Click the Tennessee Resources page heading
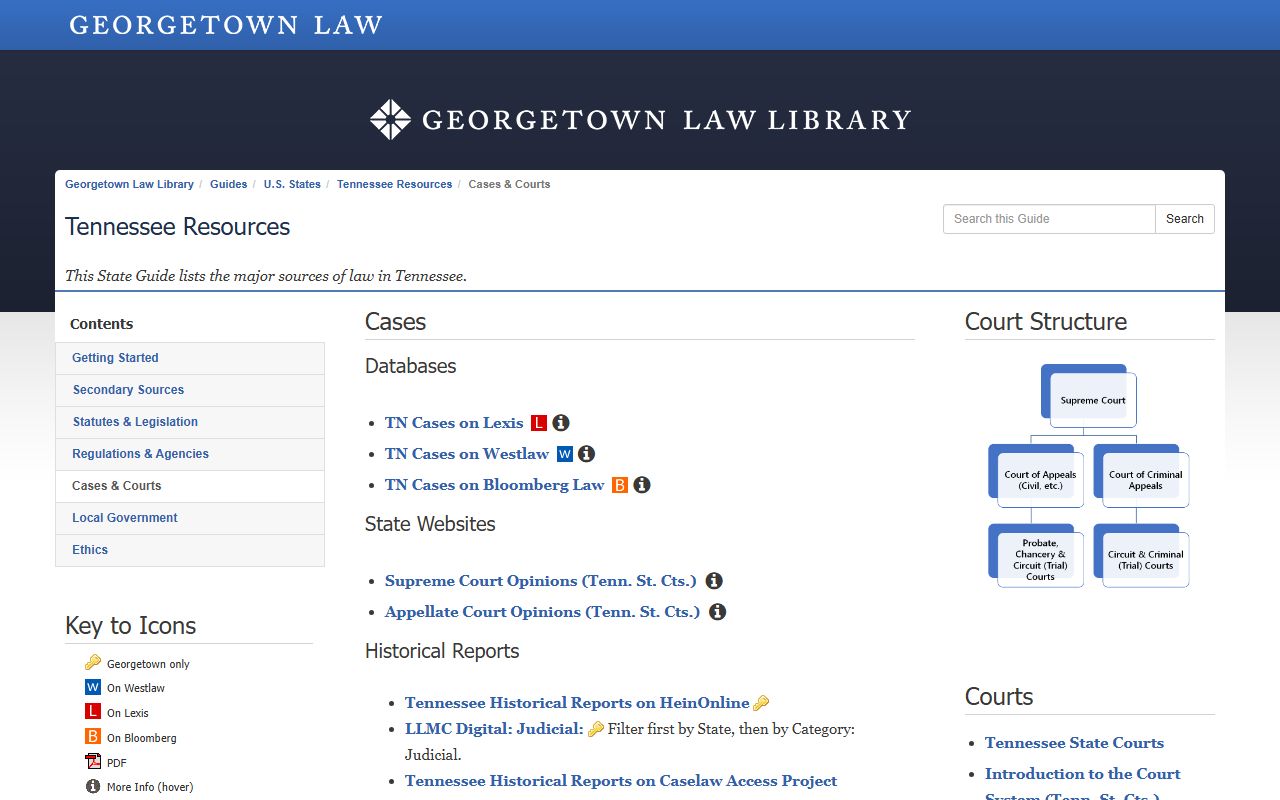Image resolution: width=1280 pixels, height=800 pixels. pyautogui.click(x=177, y=227)
